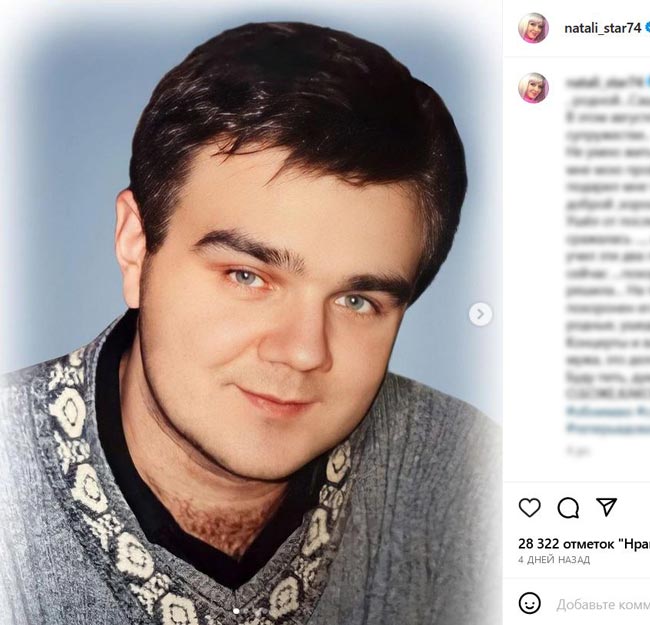Open natali_star74 profile avatar in header
Screen dimensions: 650x625
click(x=533, y=28)
